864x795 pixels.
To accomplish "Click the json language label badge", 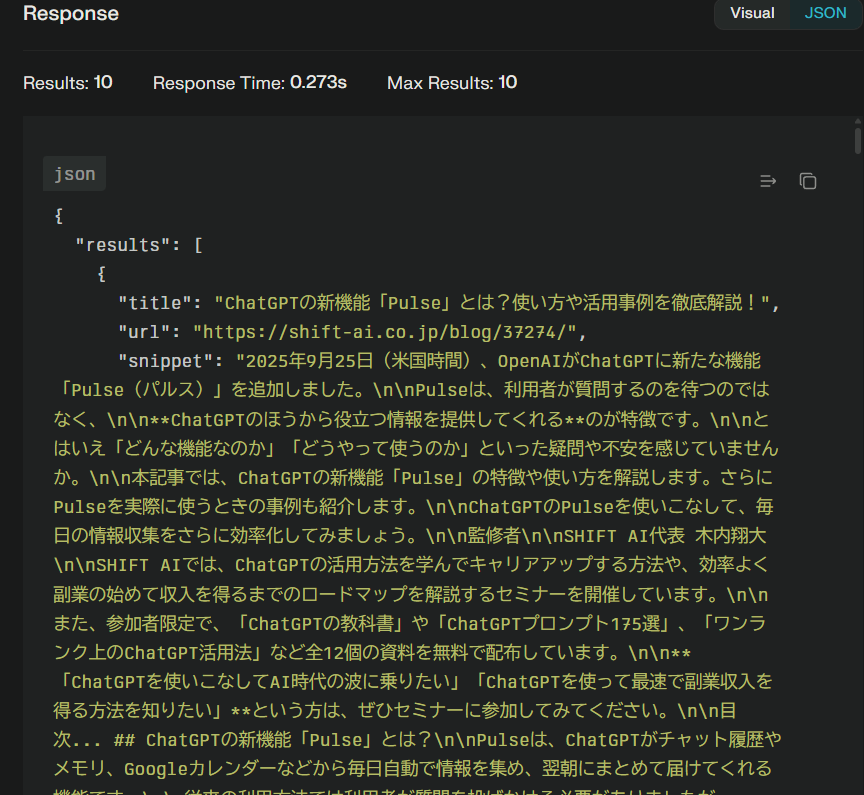I will pos(74,174).
